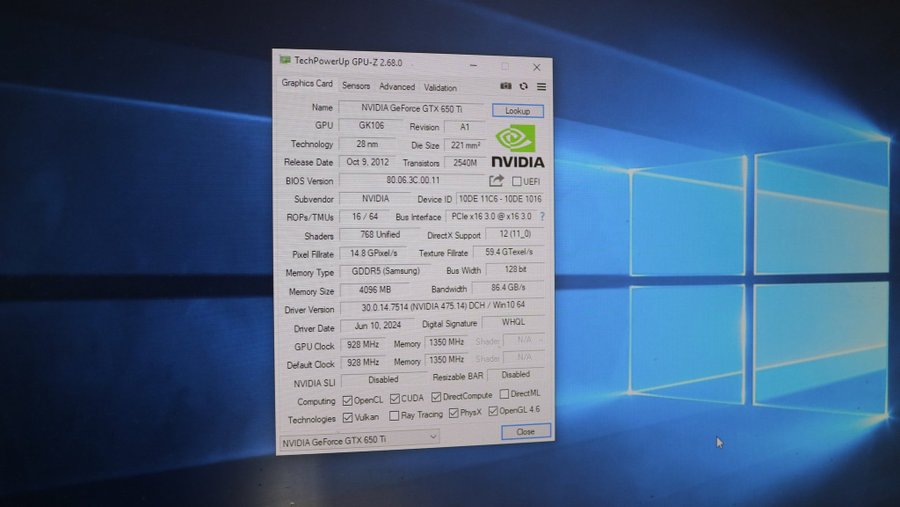The image size is (900, 507).
Task: Click the Default Clock row Memory 1350 MHz field
Action: tap(446, 359)
